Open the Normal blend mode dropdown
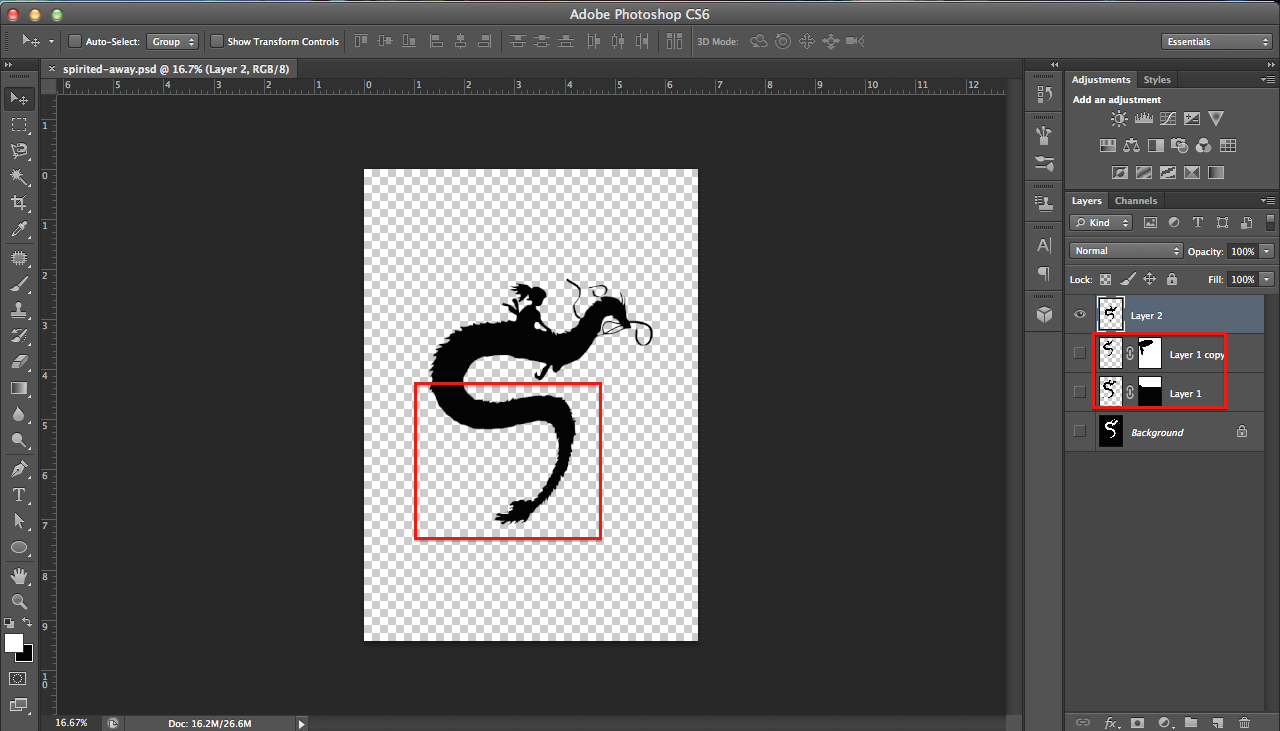Image resolution: width=1280 pixels, height=731 pixels. pyautogui.click(x=1126, y=251)
